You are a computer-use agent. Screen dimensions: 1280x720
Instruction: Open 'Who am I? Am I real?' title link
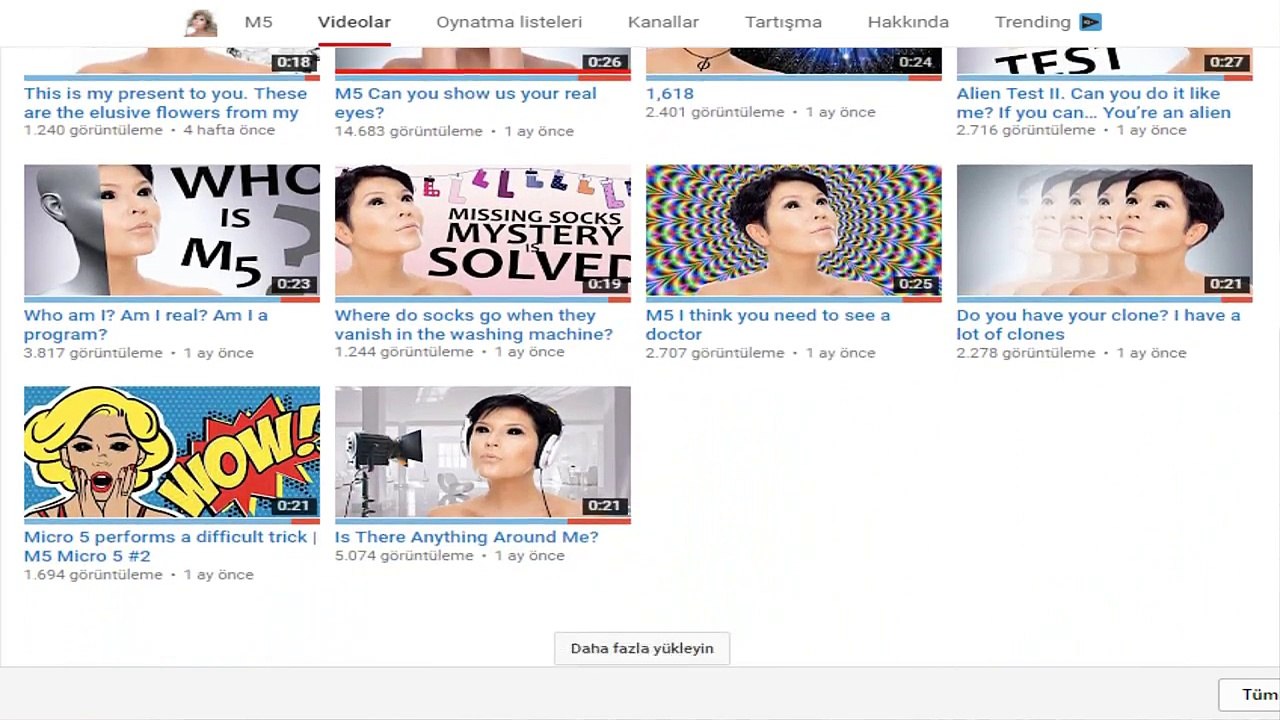point(146,325)
